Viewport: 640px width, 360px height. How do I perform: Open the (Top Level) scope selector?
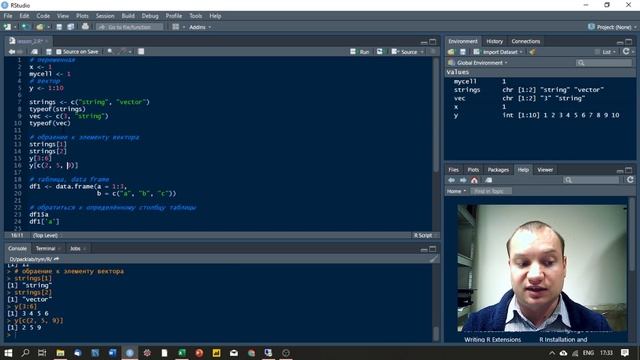pos(45,236)
